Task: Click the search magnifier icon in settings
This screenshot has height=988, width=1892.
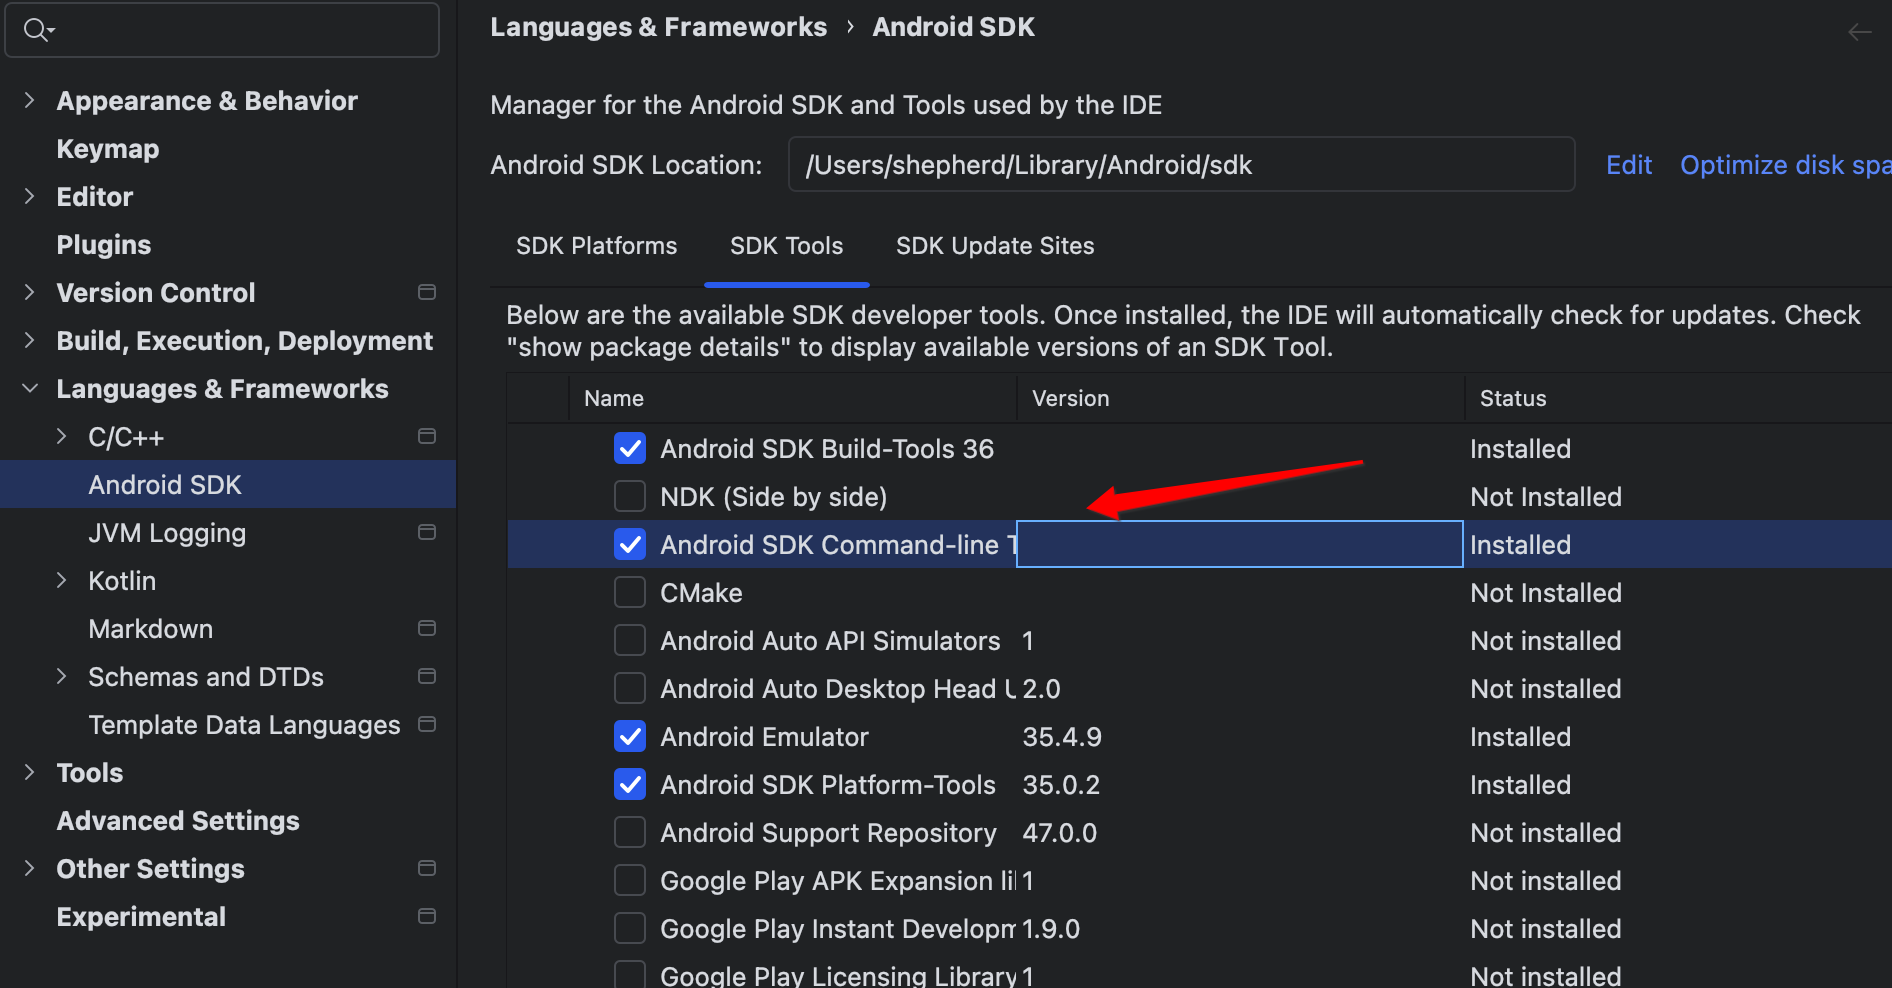Action: tap(38, 30)
